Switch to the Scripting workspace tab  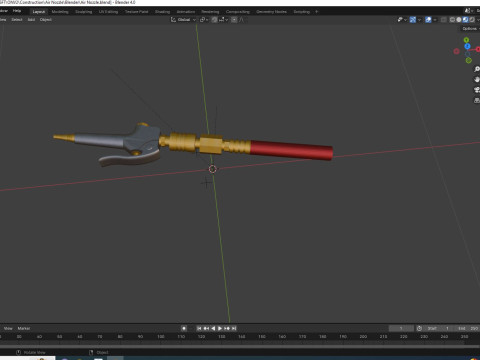pos(302,12)
